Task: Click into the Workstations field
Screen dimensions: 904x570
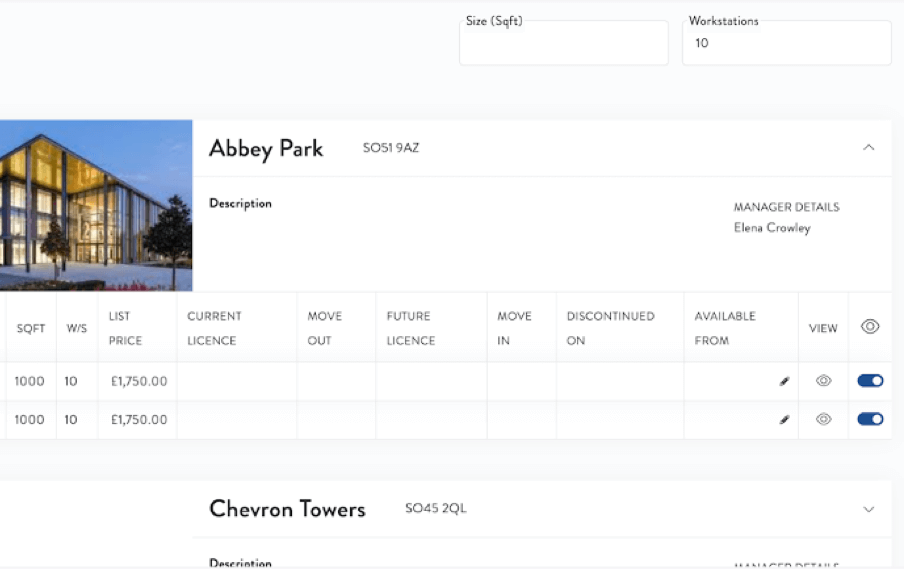Action: pos(786,44)
